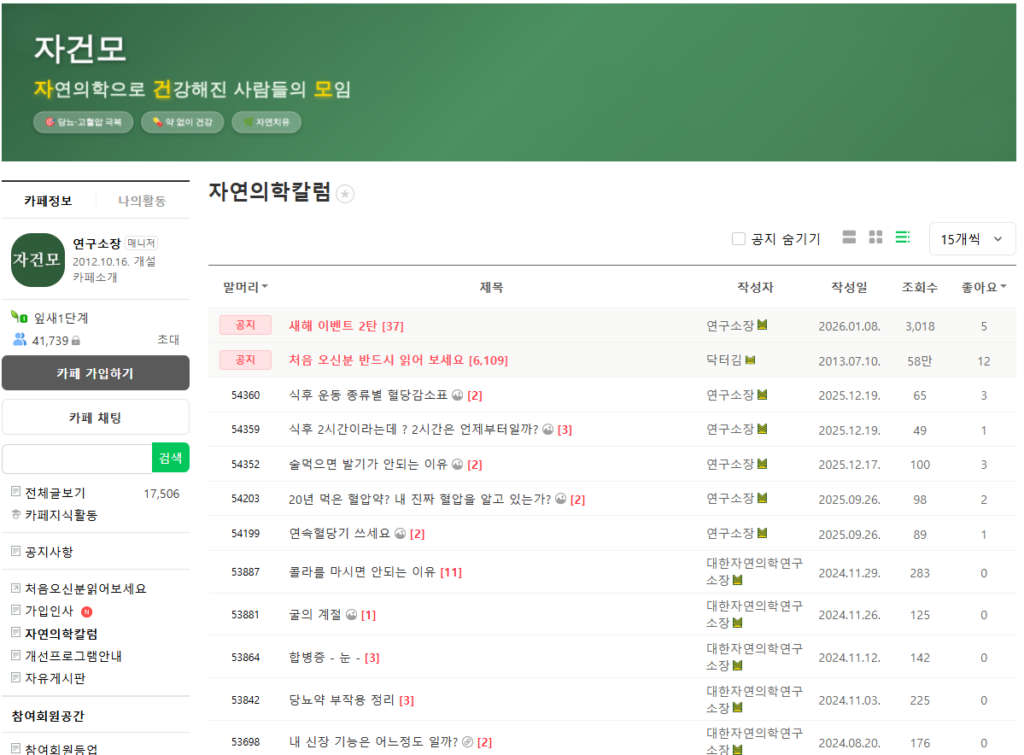This screenshot has height=755, width=1024.
Task: Open the 15개씩 posts-per-page dropdown
Action: pos(971,239)
